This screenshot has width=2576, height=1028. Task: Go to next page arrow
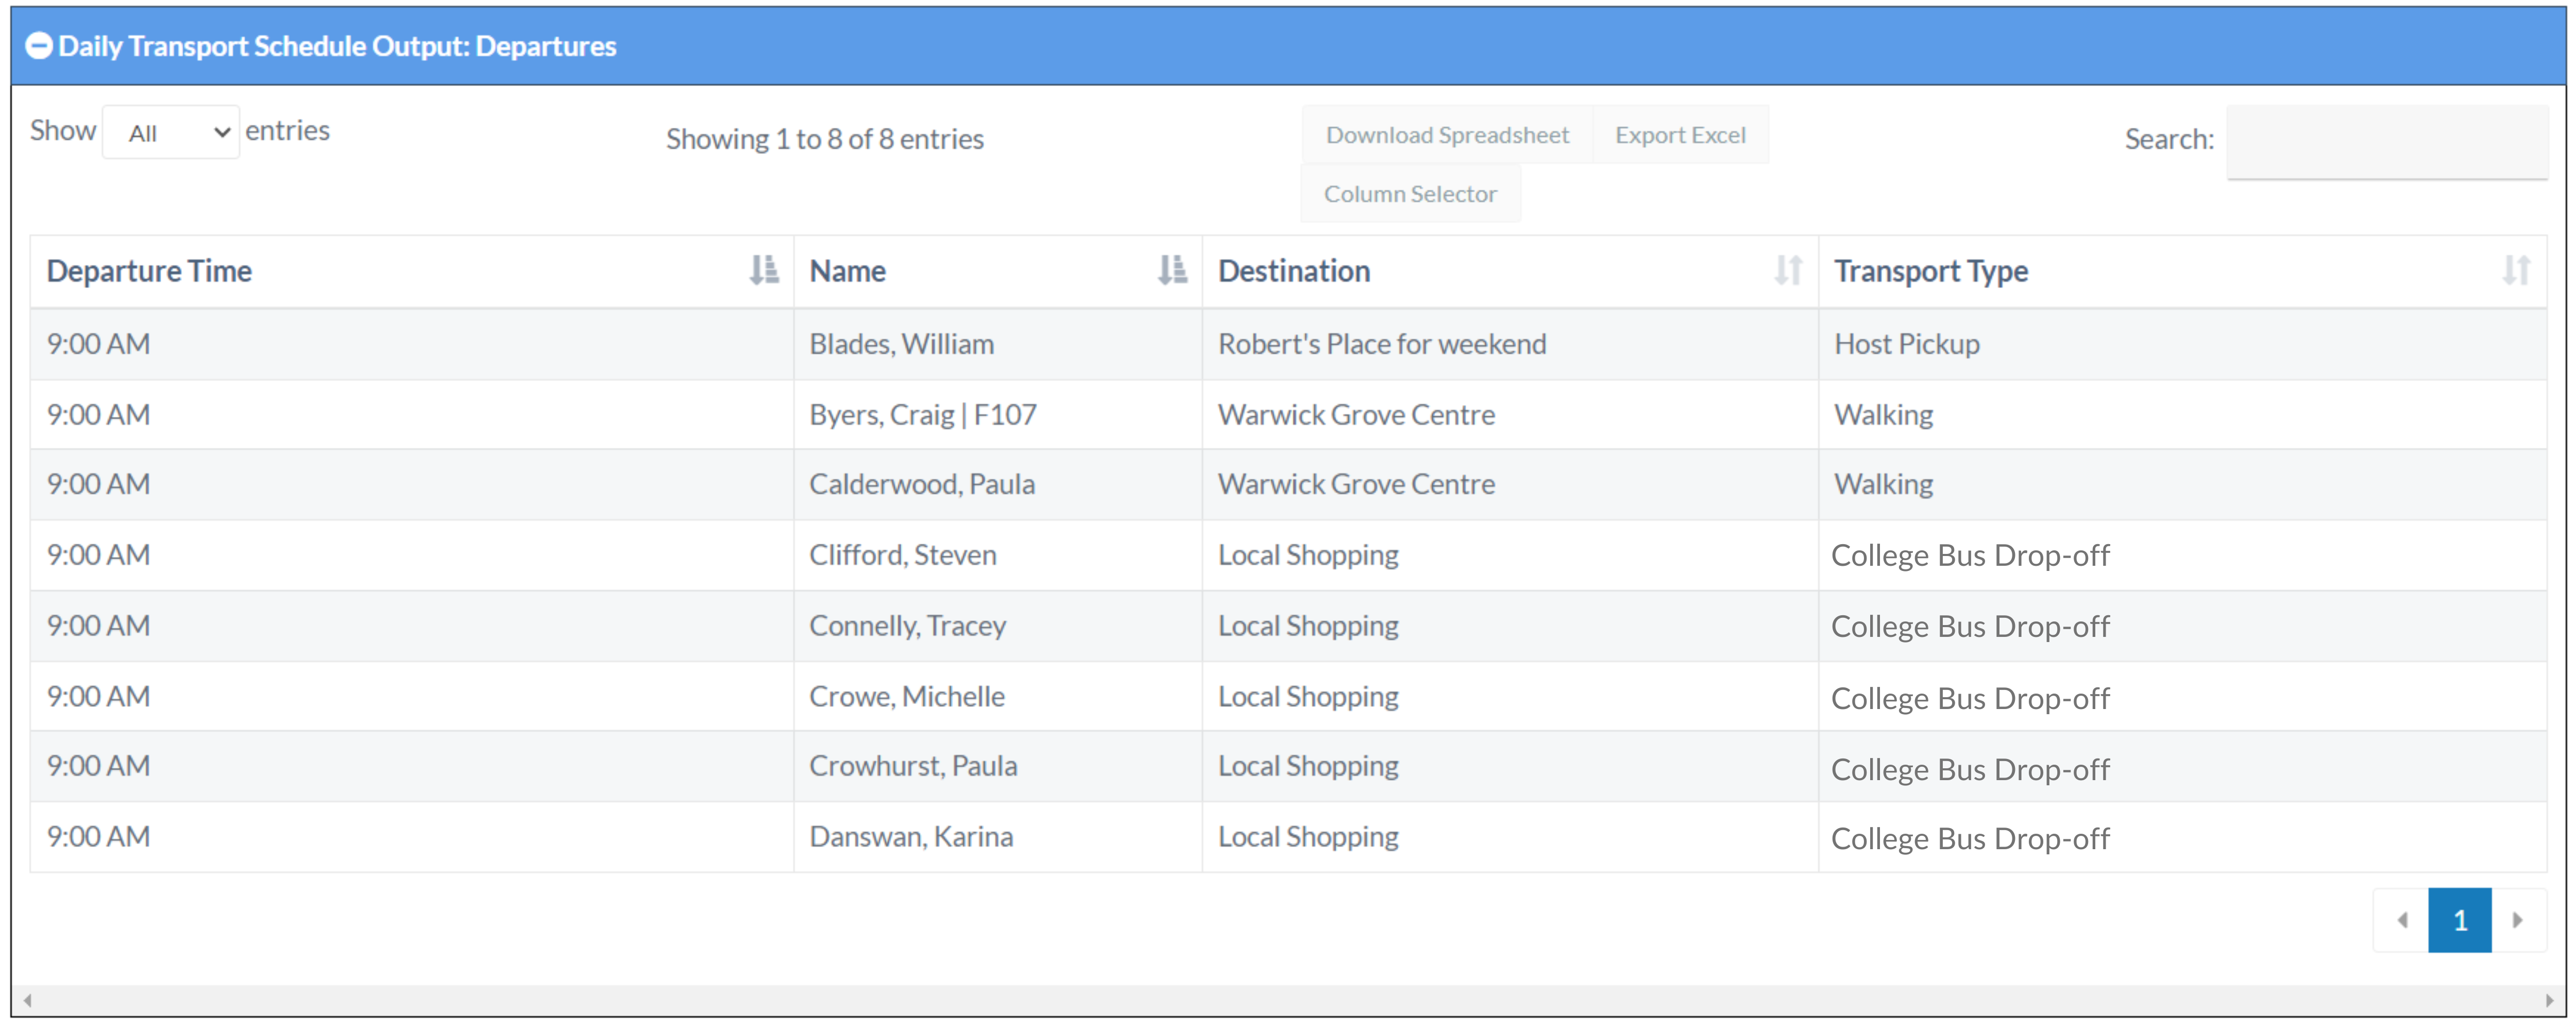(2517, 920)
